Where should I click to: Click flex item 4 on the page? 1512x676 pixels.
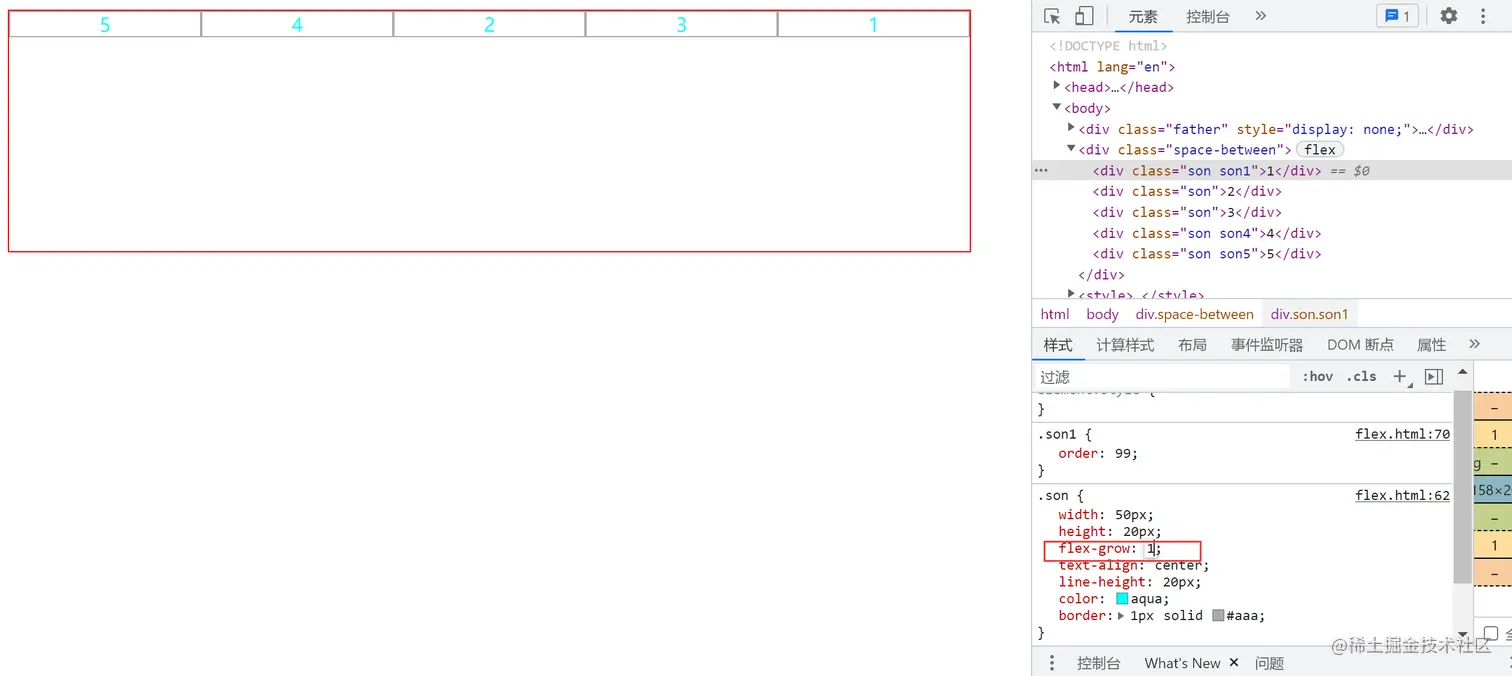click(x=297, y=25)
